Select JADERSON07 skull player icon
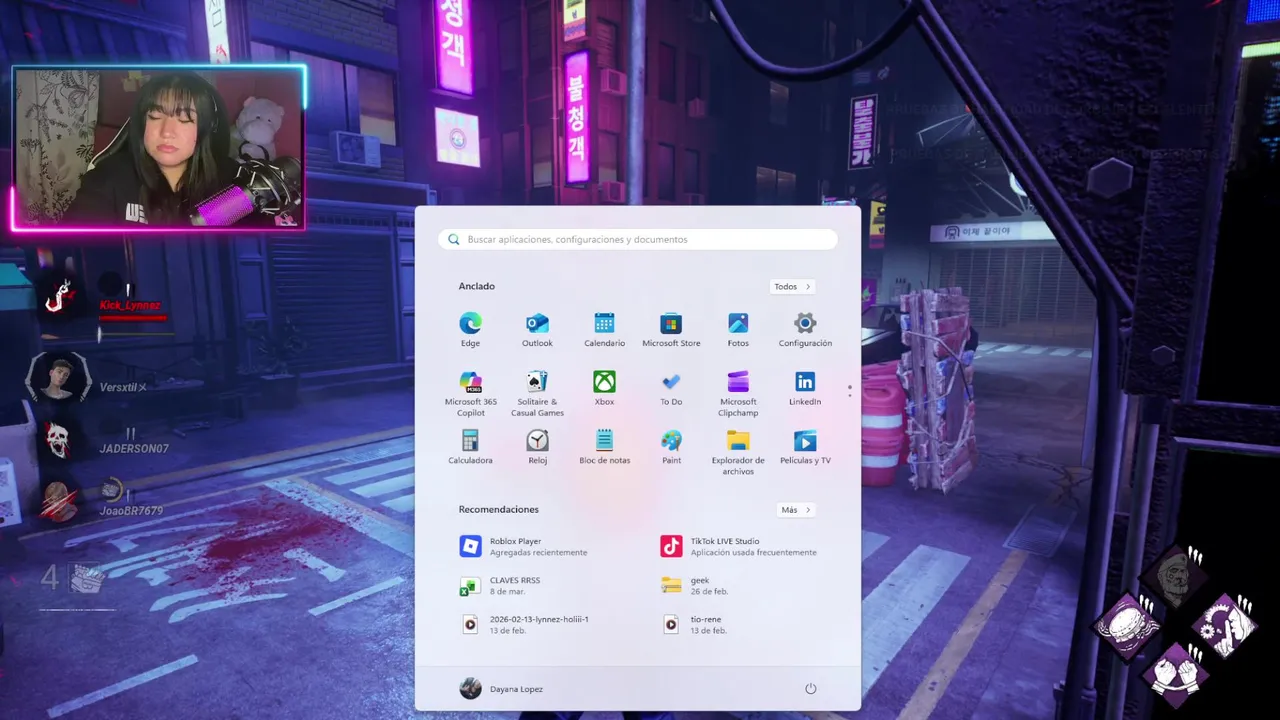The width and height of the screenshot is (1280, 720). pyautogui.click(x=57, y=441)
